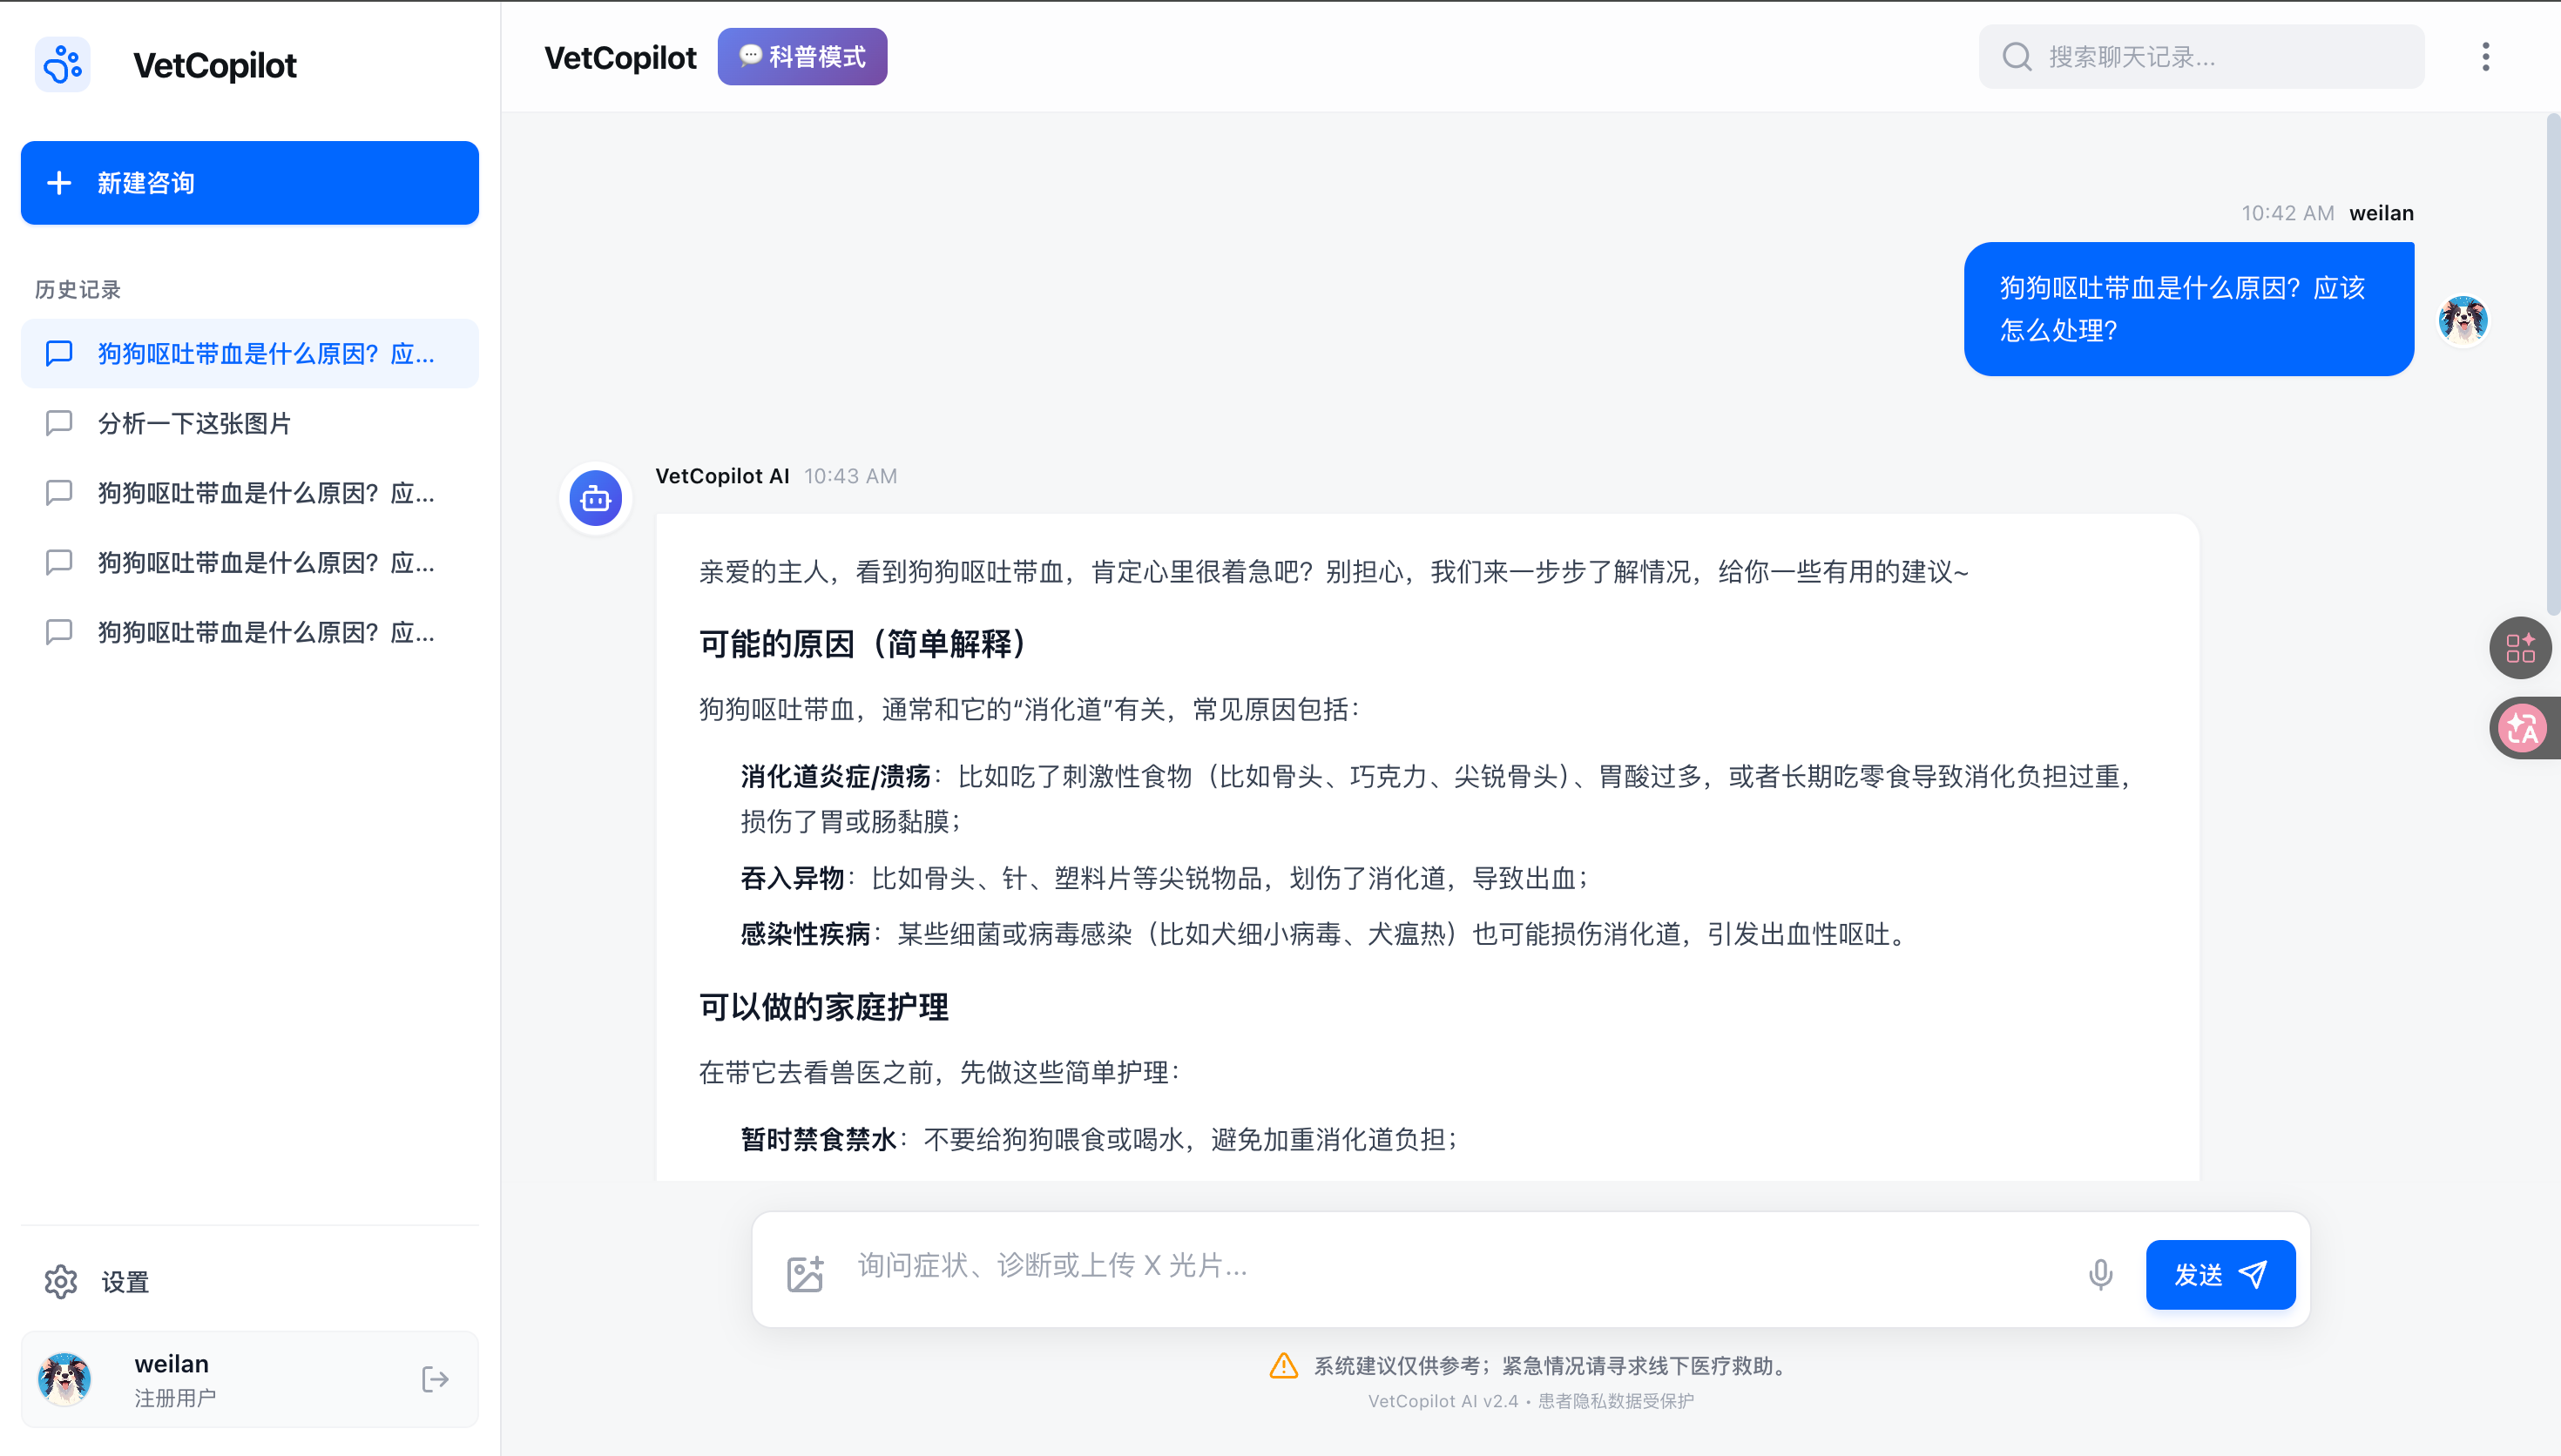Click the user avatar beside the blue message
2561x1456 pixels.
(2462, 321)
